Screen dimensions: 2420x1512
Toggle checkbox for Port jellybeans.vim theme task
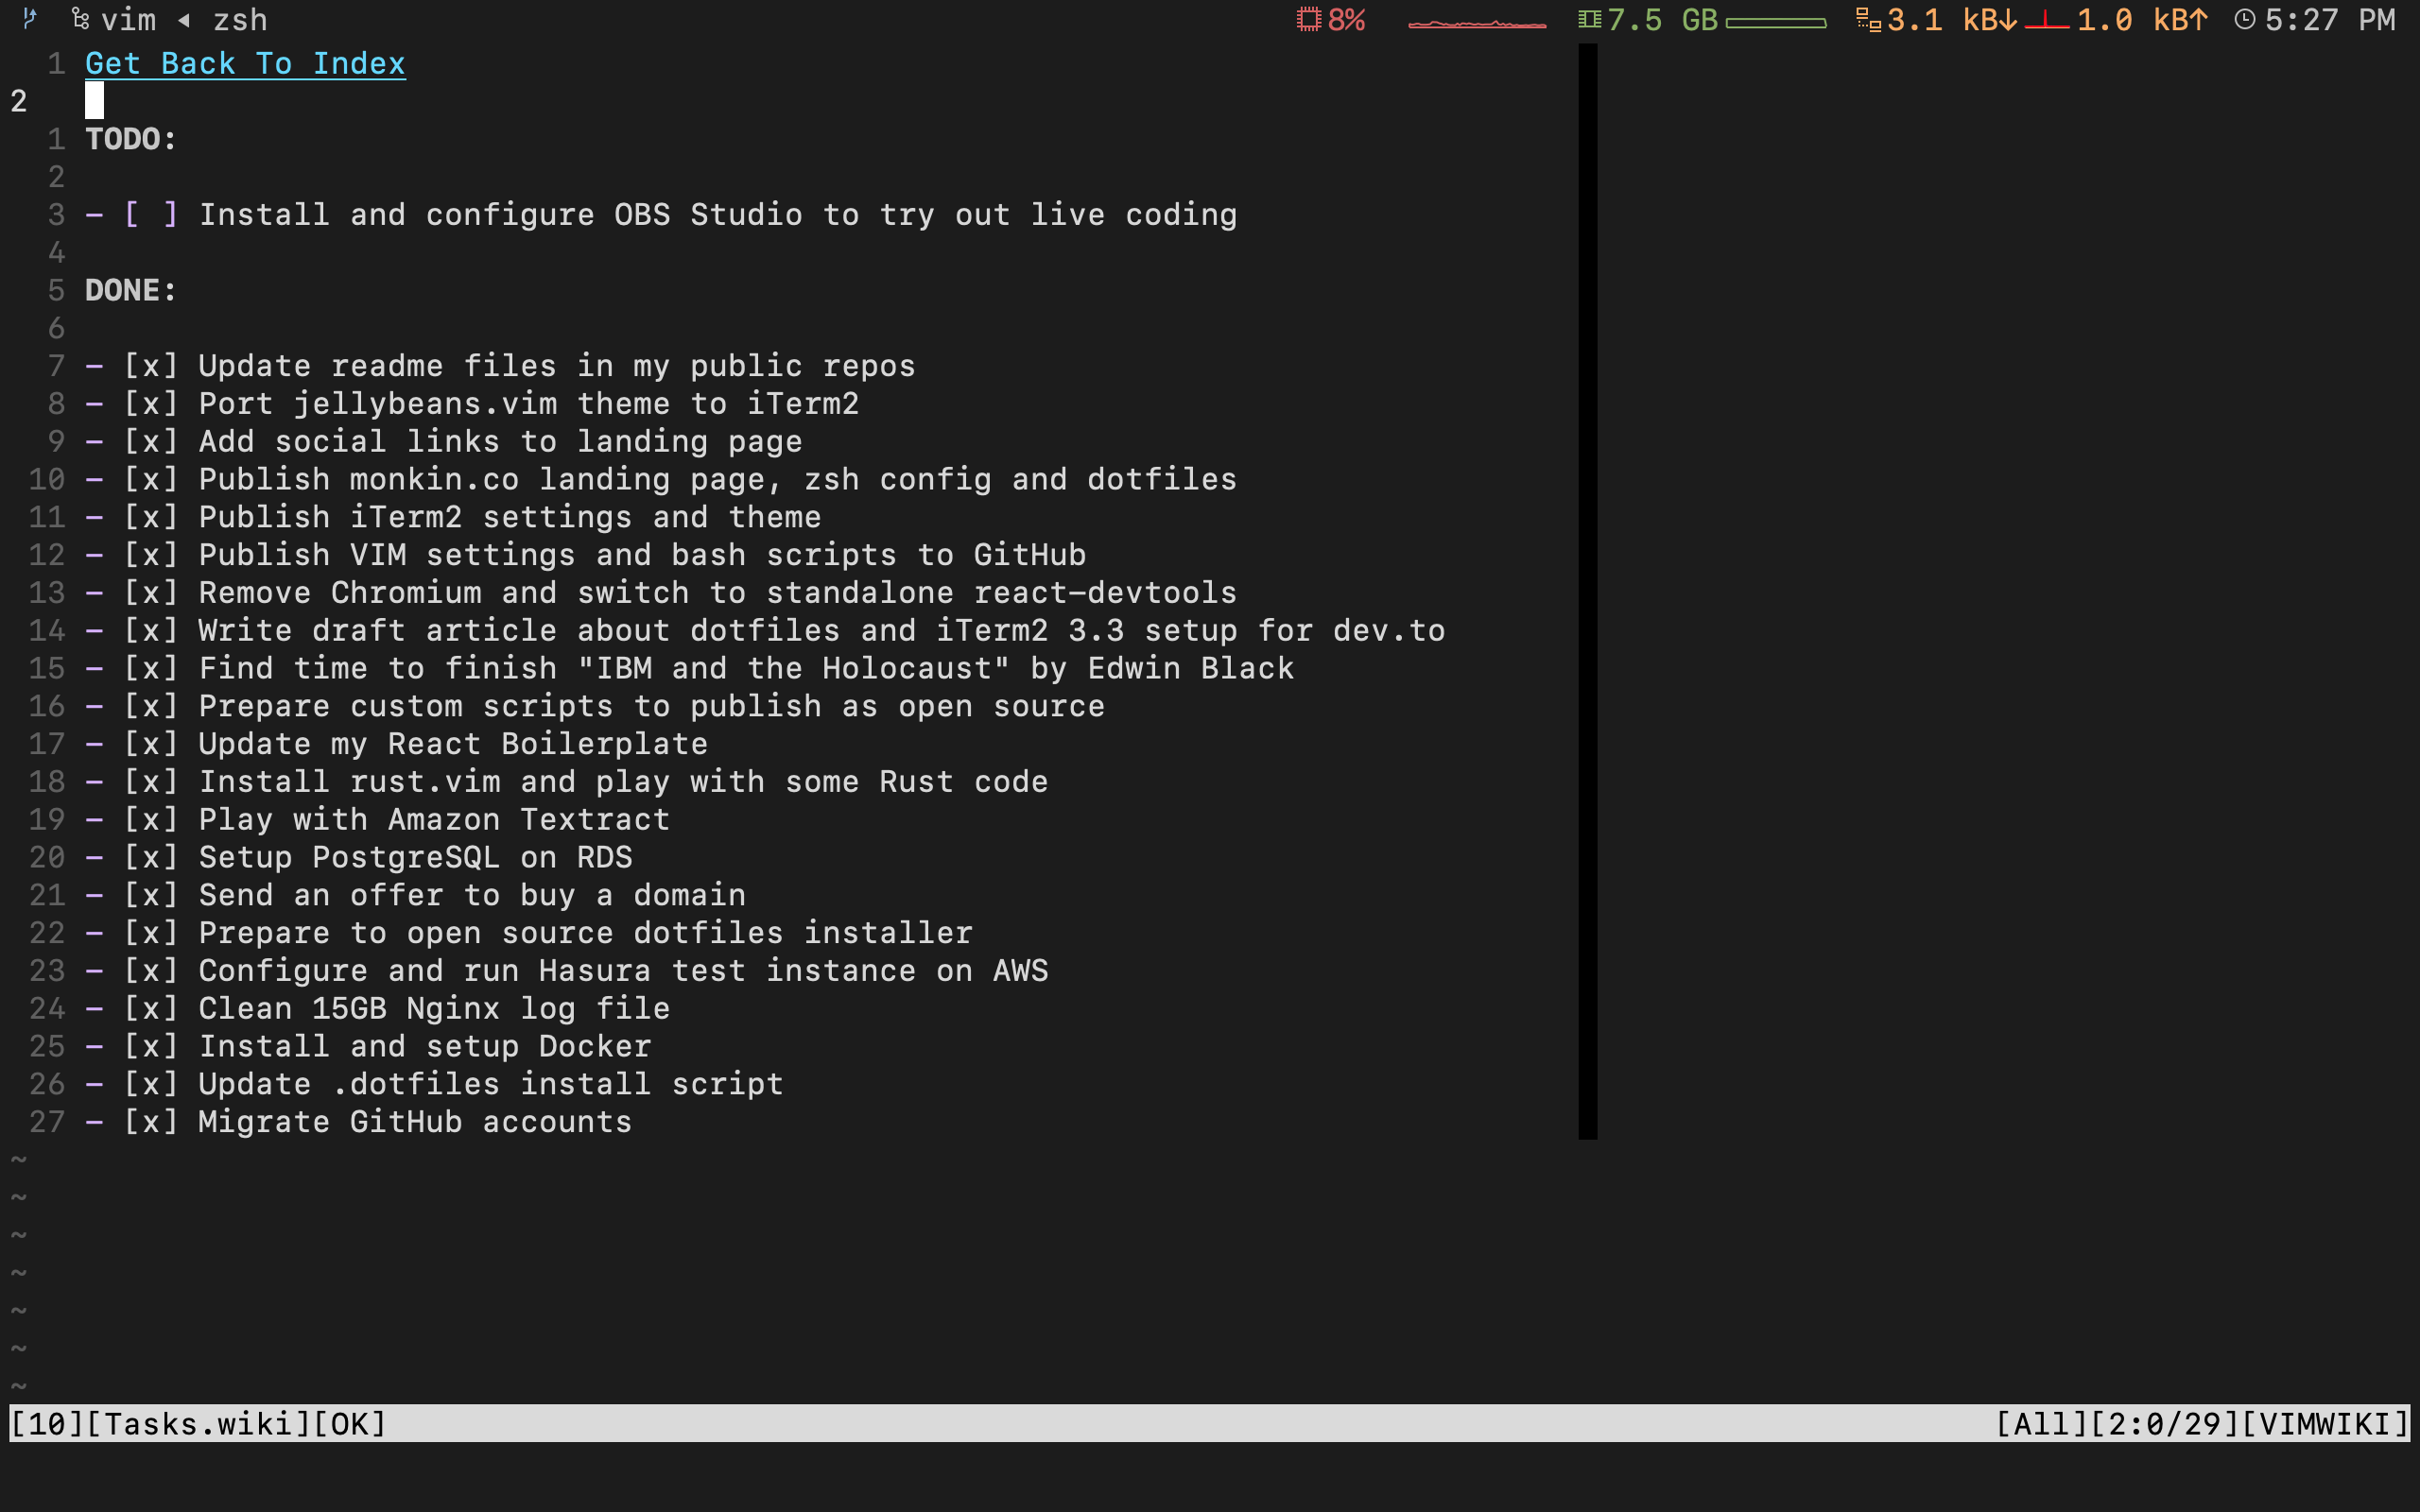(x=151, y=404)
